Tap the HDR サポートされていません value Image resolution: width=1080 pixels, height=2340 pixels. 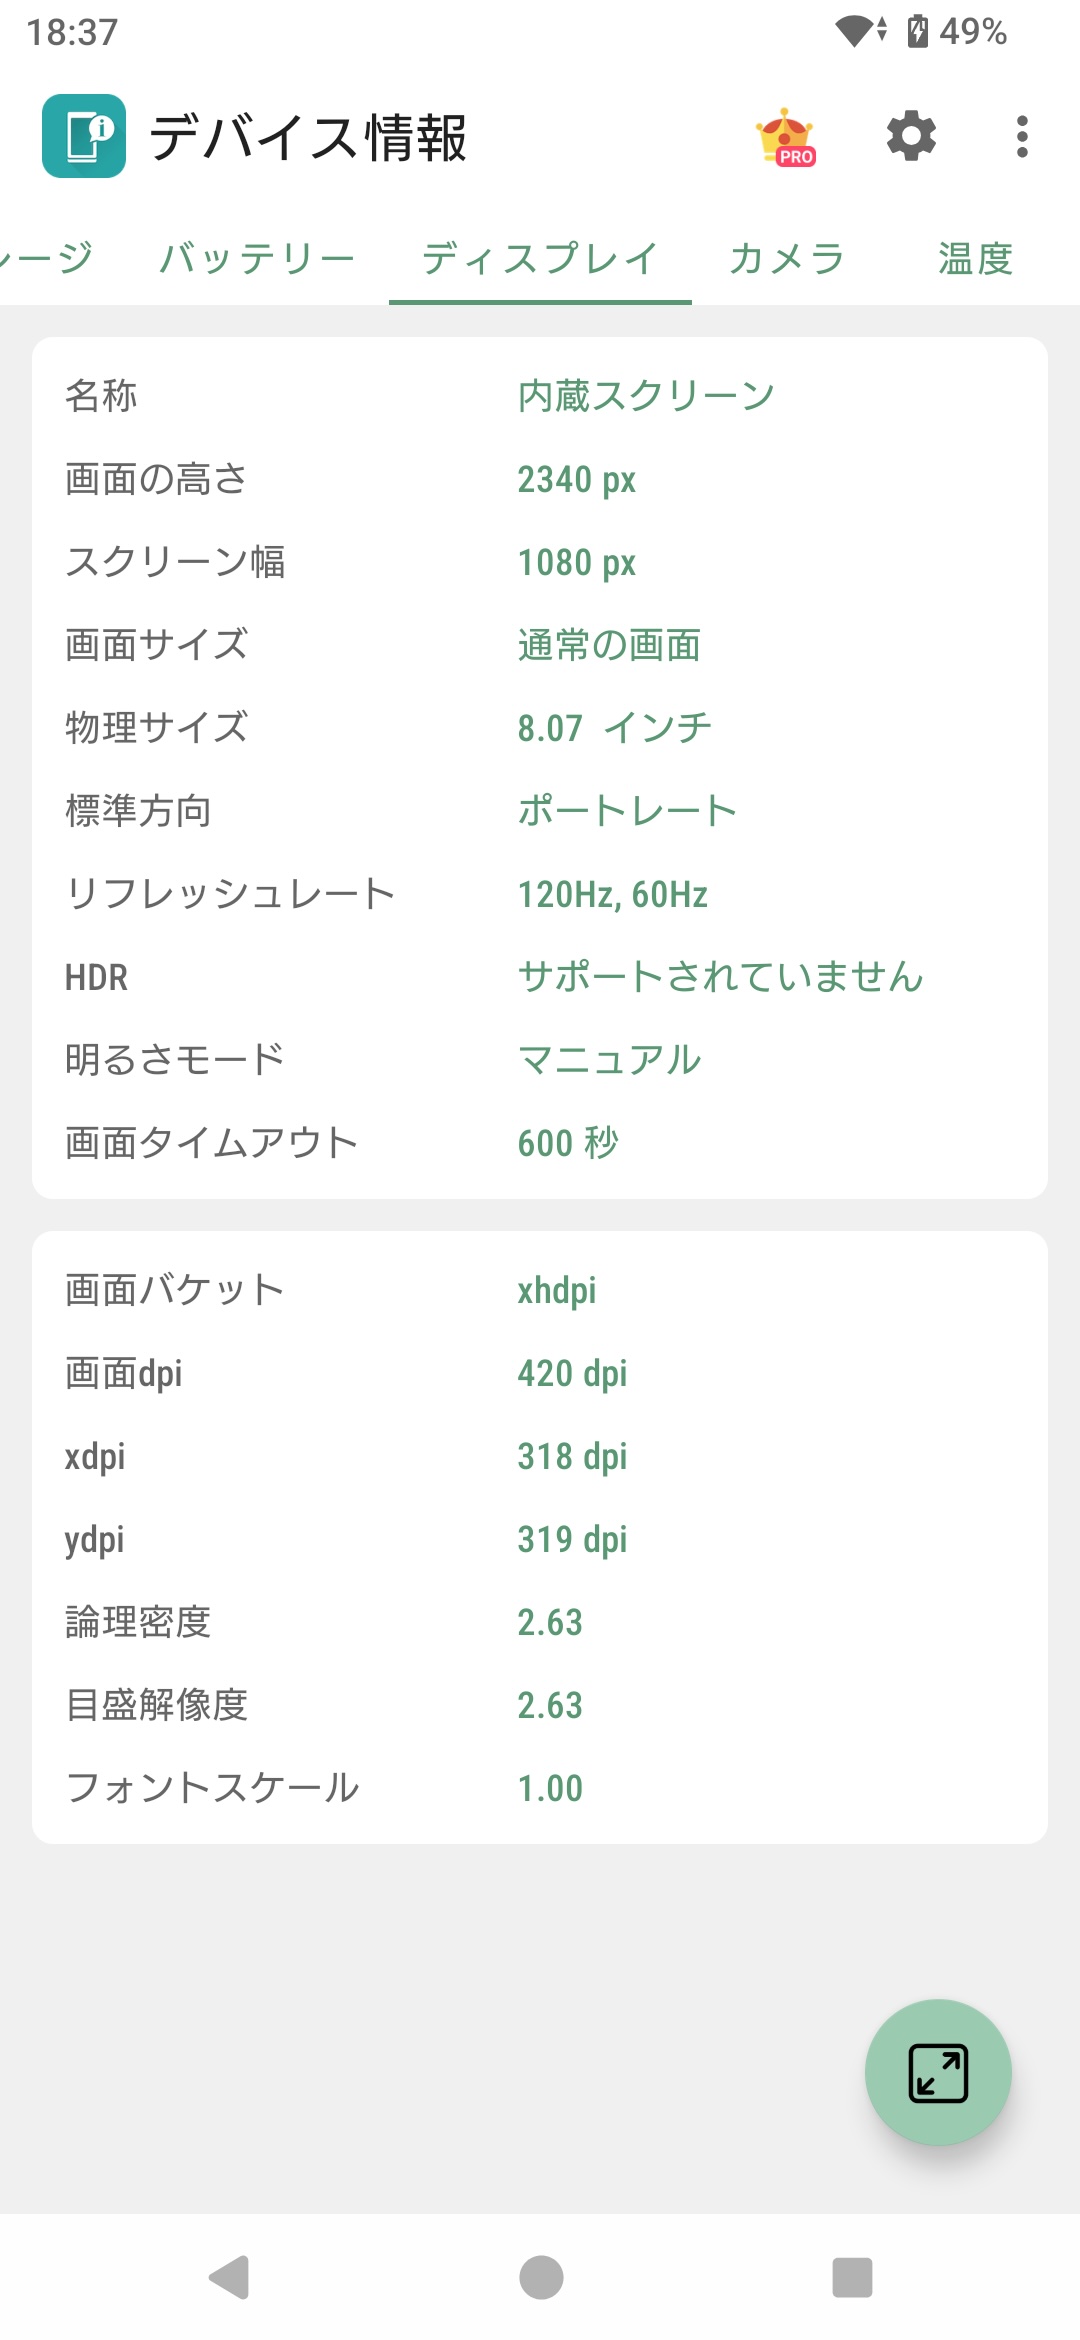click(x=720, y=977)
